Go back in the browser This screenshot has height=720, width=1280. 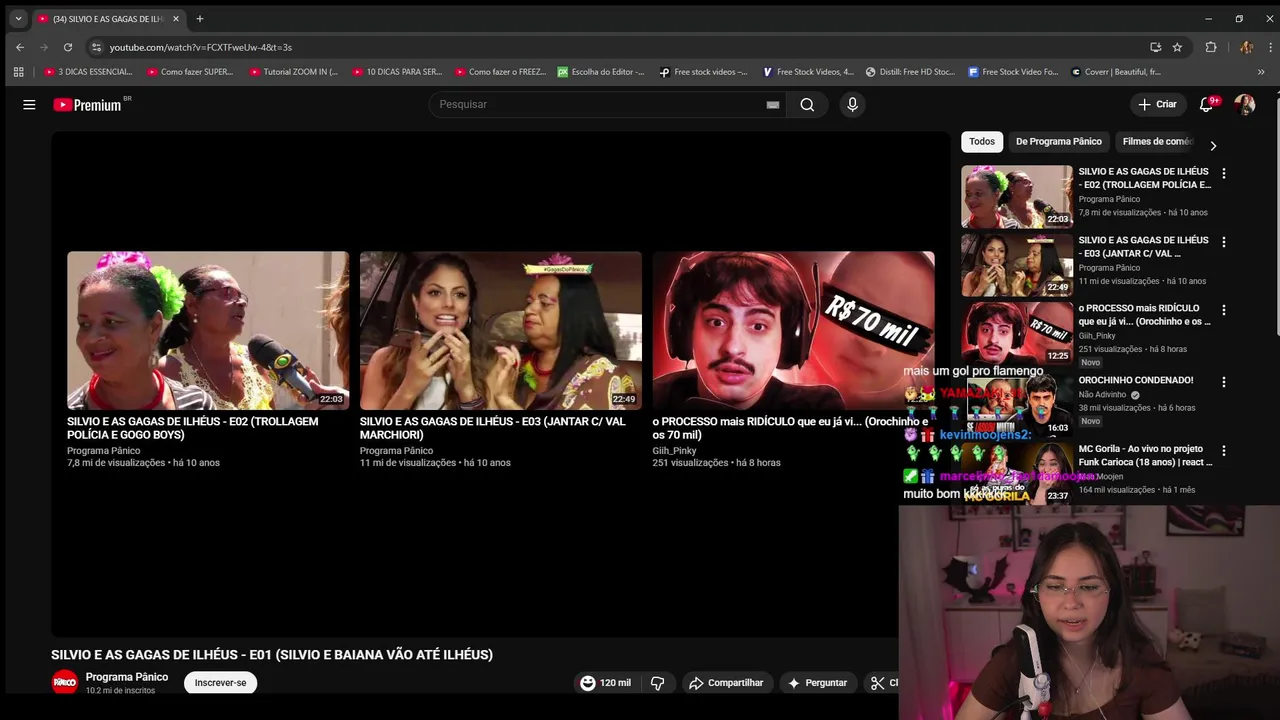click(x=20, y=47)
